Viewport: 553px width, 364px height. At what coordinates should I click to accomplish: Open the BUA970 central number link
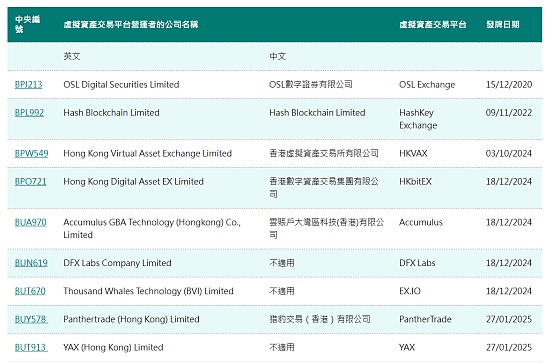30,223
